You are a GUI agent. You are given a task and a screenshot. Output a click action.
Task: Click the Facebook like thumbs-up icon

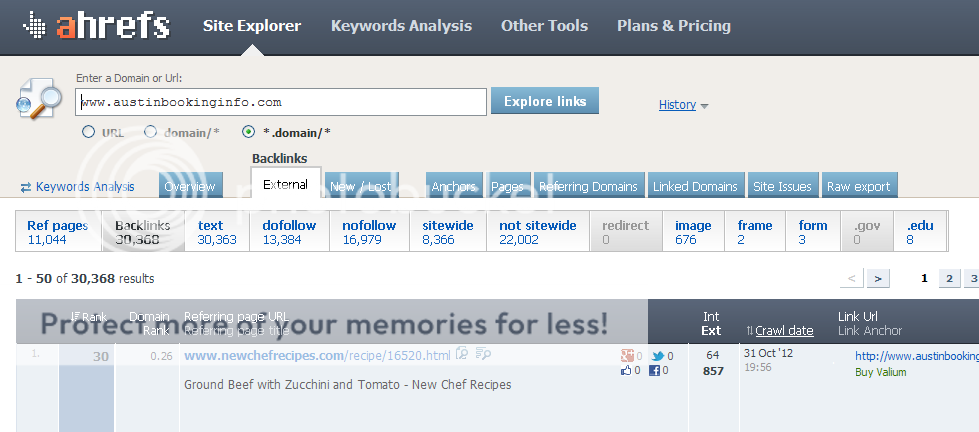pos(626,370)
